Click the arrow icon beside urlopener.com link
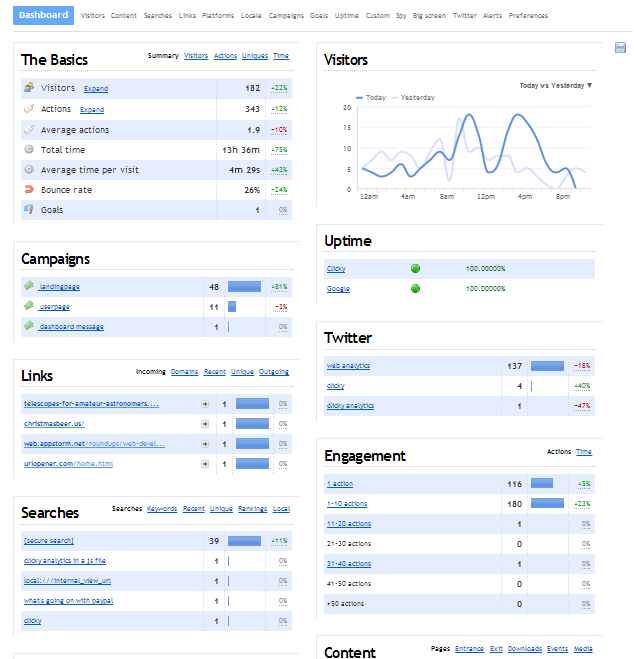Viewport: 634px width, 659px height. point(205,464)
